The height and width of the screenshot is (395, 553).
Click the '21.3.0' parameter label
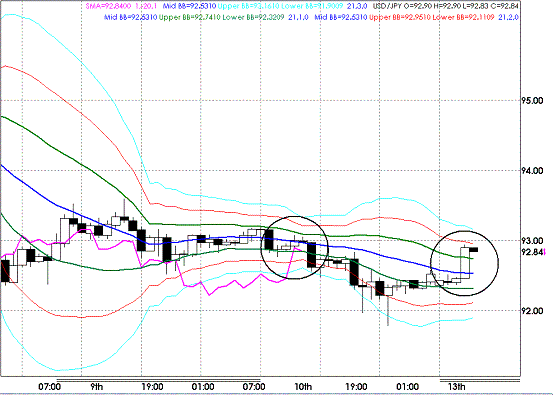(358, 6)
